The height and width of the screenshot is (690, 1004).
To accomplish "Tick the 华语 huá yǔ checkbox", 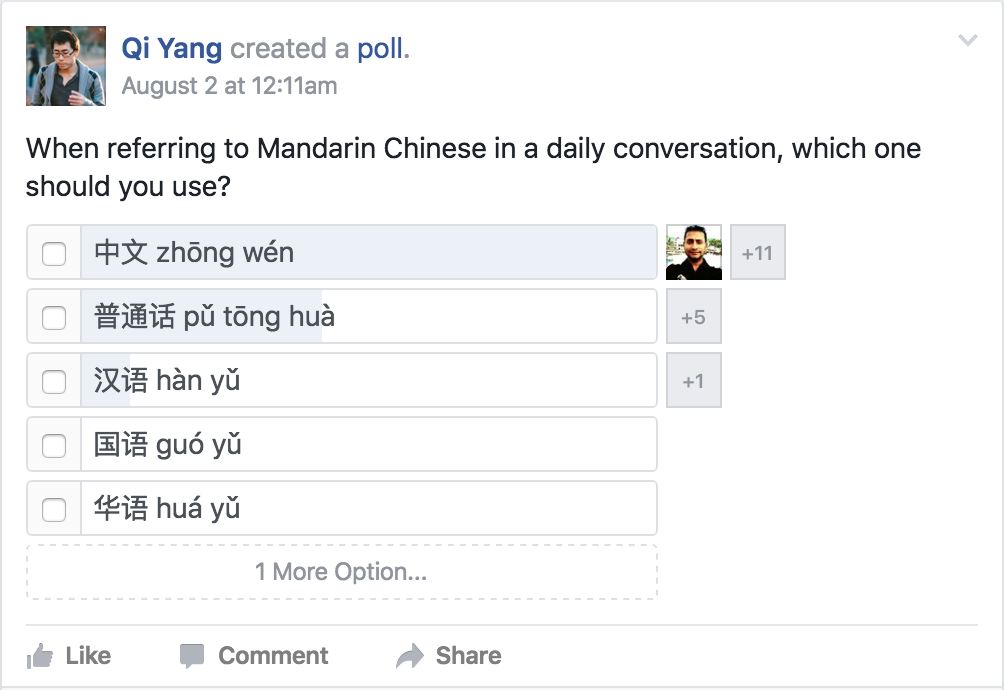I will (54, 509).
